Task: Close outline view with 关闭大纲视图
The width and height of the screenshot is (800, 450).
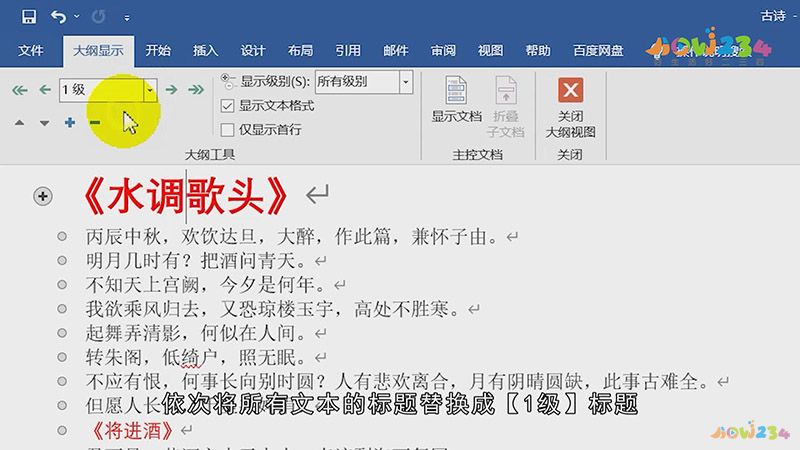Action: 570,108
